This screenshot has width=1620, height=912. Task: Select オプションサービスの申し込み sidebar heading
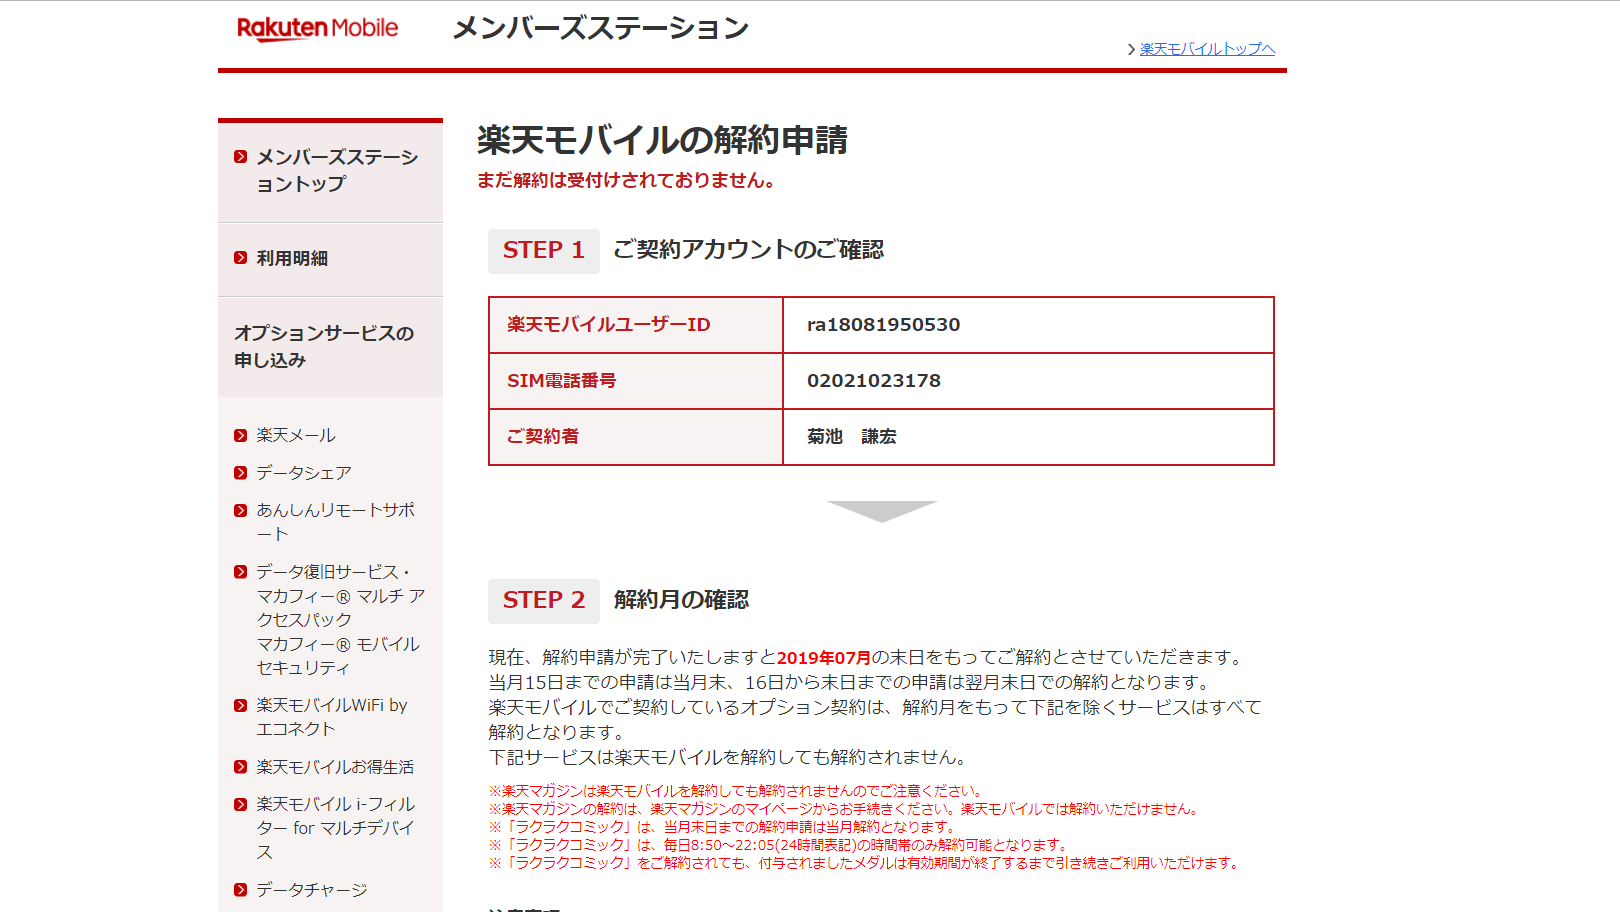tap(324, 346)
